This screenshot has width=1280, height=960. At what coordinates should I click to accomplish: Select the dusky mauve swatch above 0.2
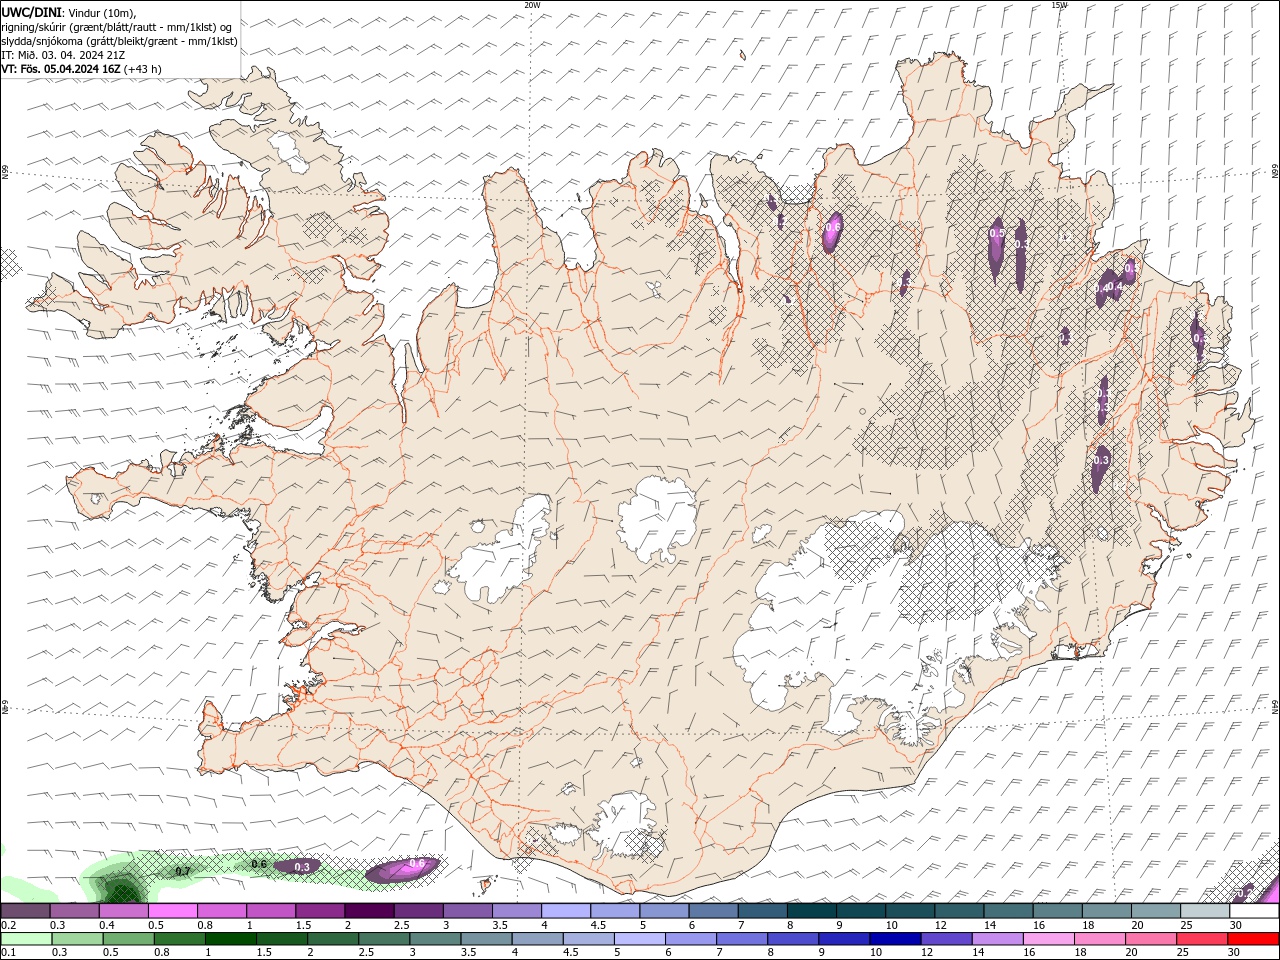point(26,910)
